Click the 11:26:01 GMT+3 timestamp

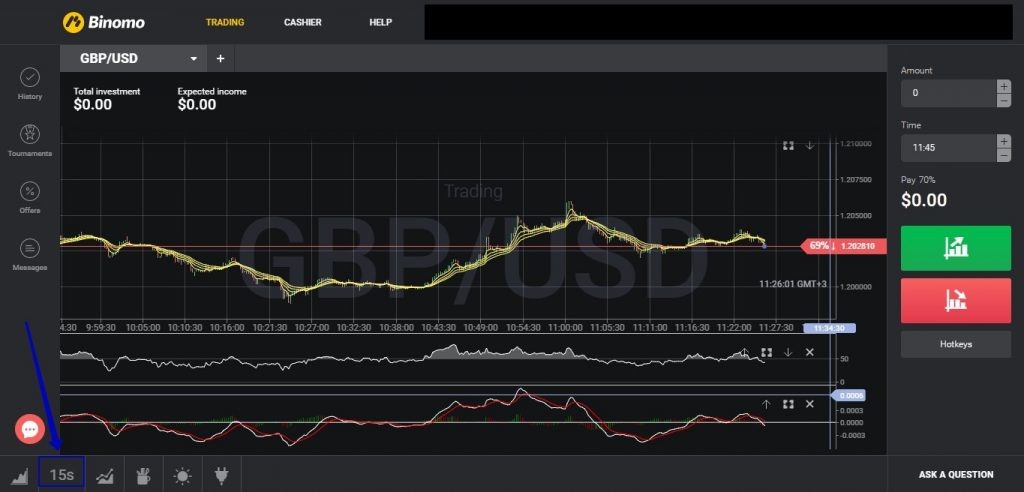[793, 284]
